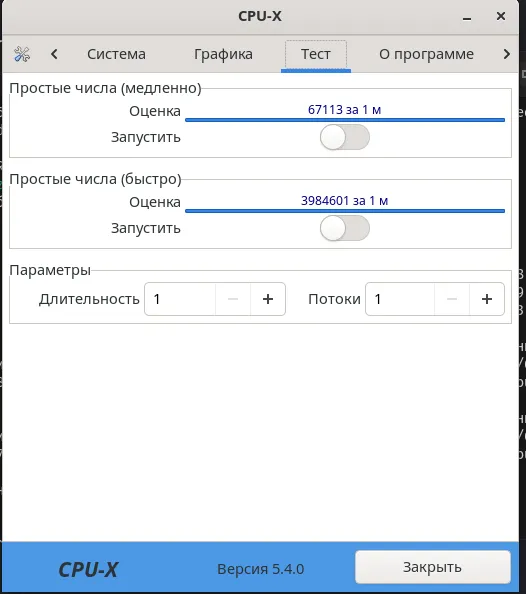Decrease Длительность with minus button
Viewport: 526px width, 594px height.
coord(233,299)
